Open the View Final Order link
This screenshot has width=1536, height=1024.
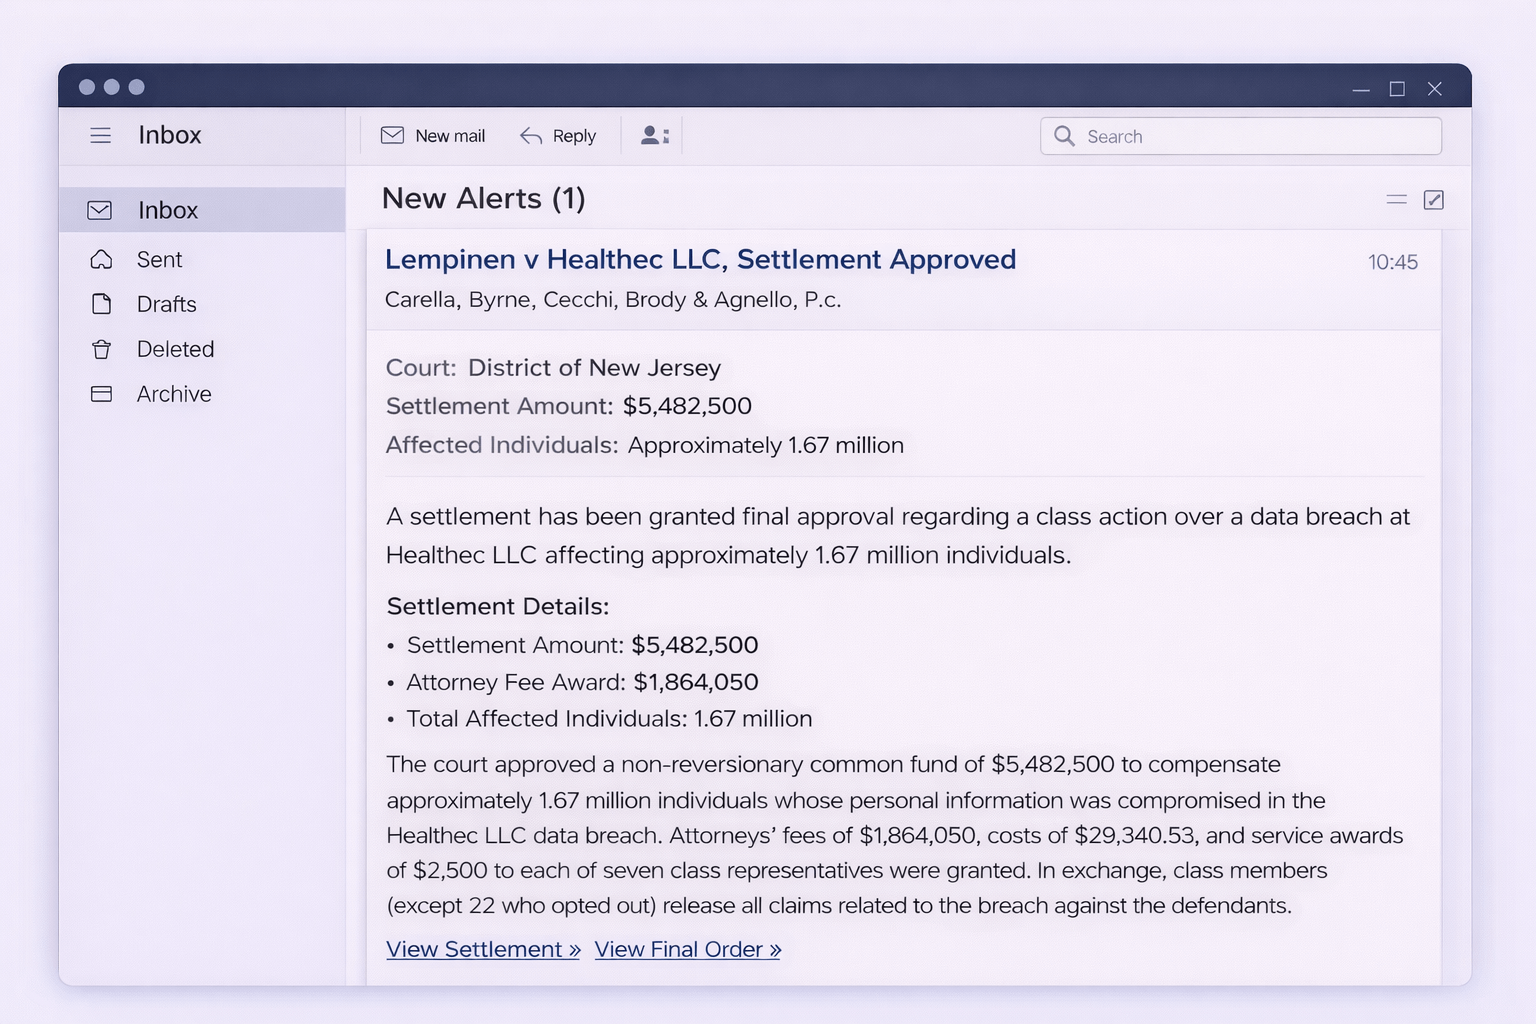(688, 949)
